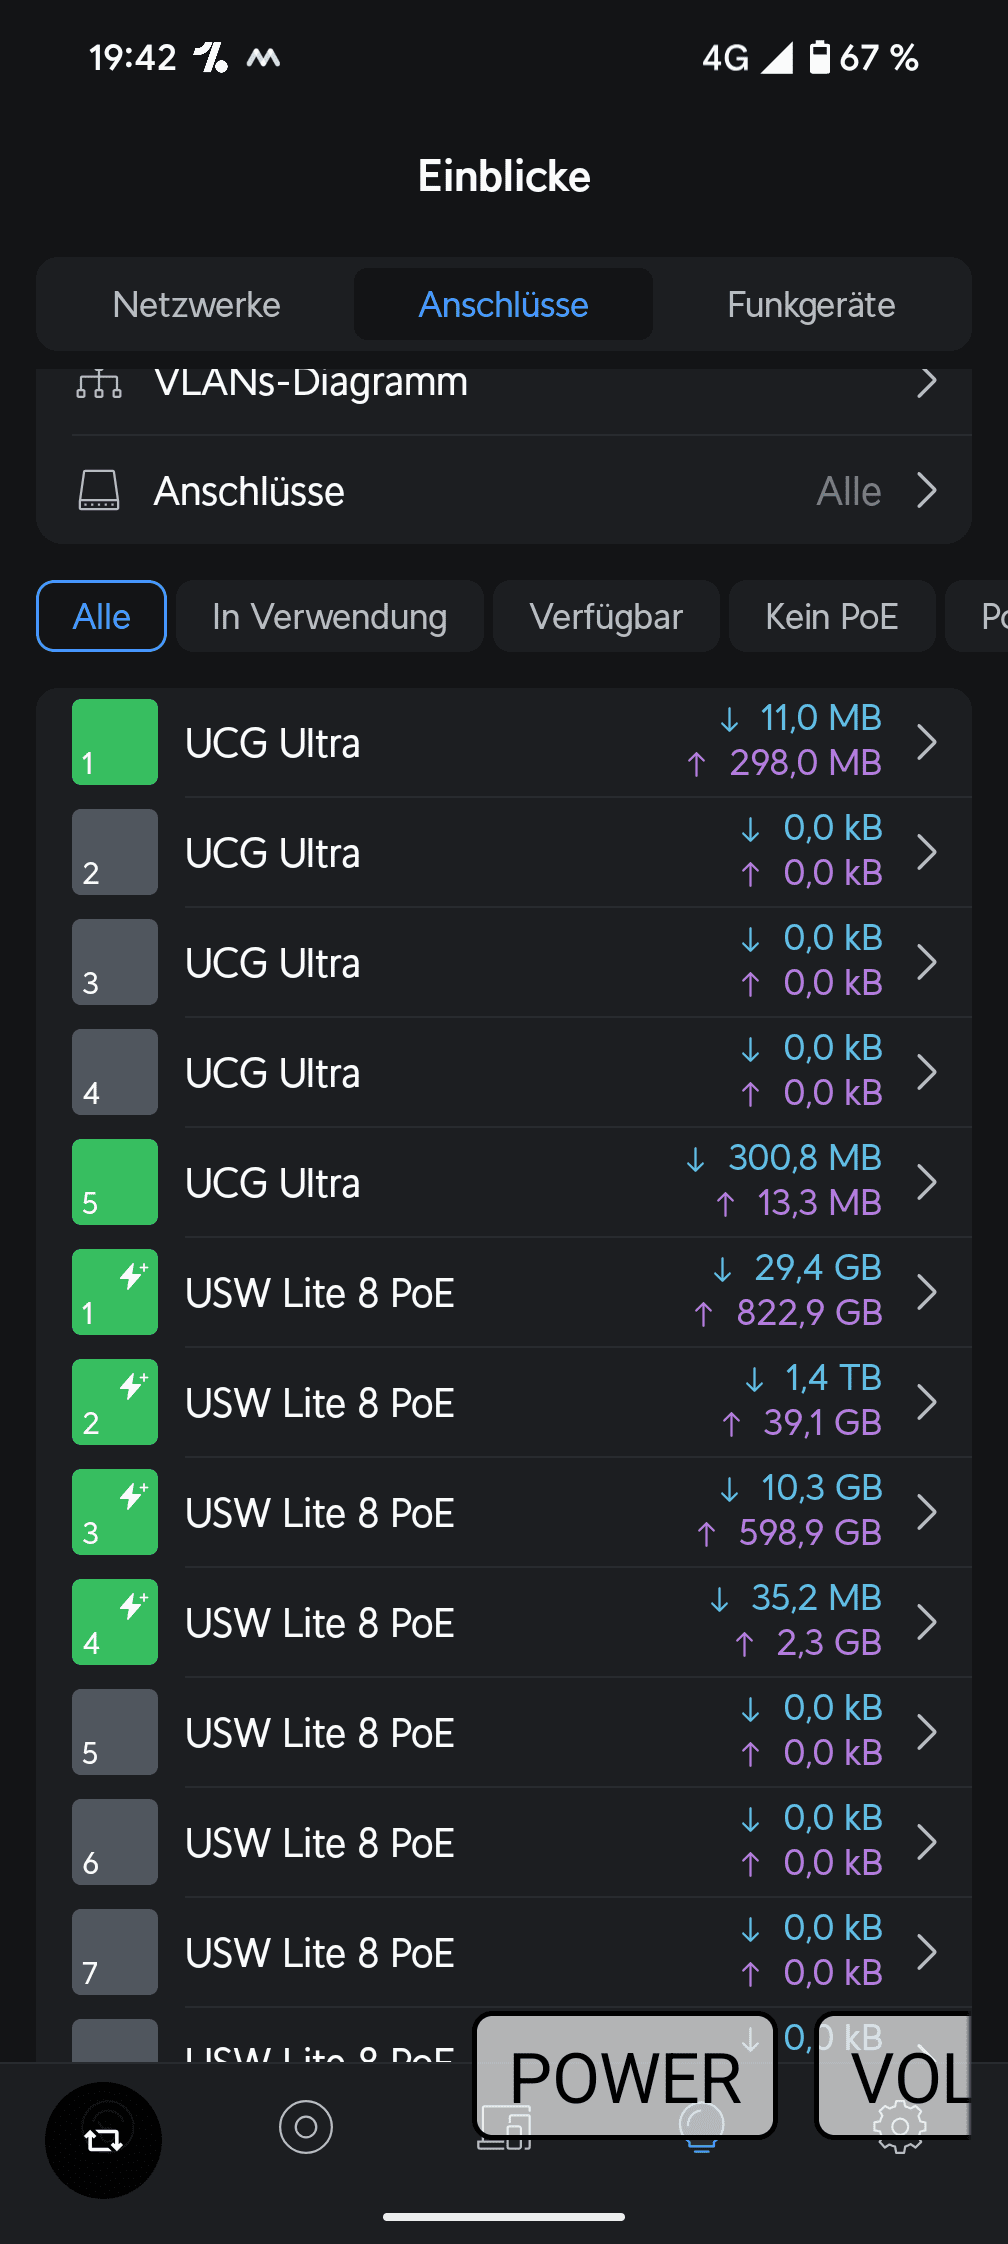The width and height of the screenshot is (1008, 2244).
Task: Open the Anschlüsse Alle chevron
Action: coord(927,490)
